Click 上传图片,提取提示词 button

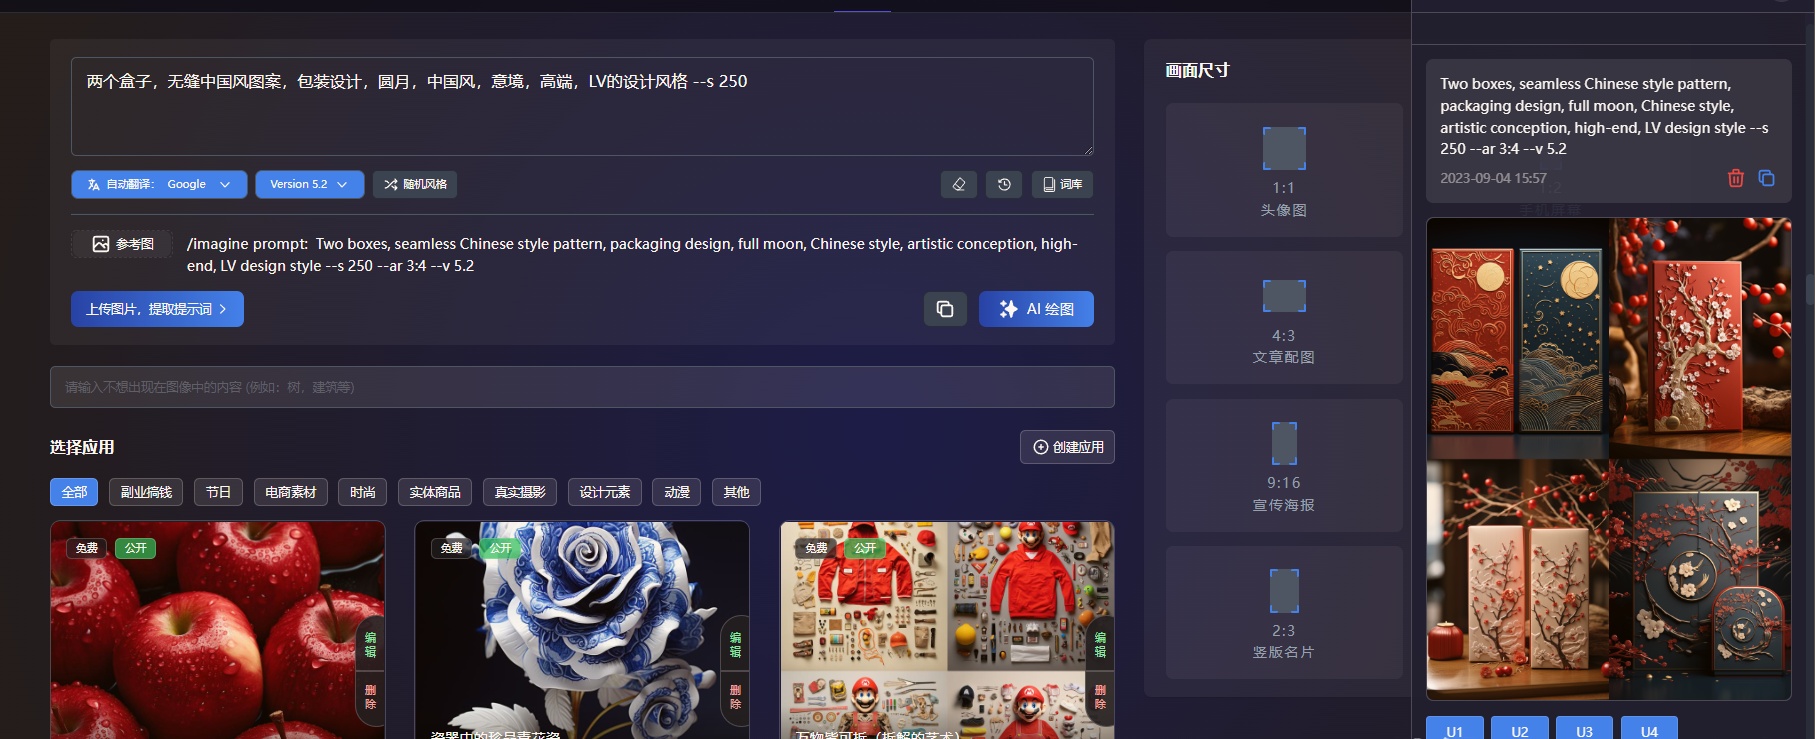[x=157, y=309]
